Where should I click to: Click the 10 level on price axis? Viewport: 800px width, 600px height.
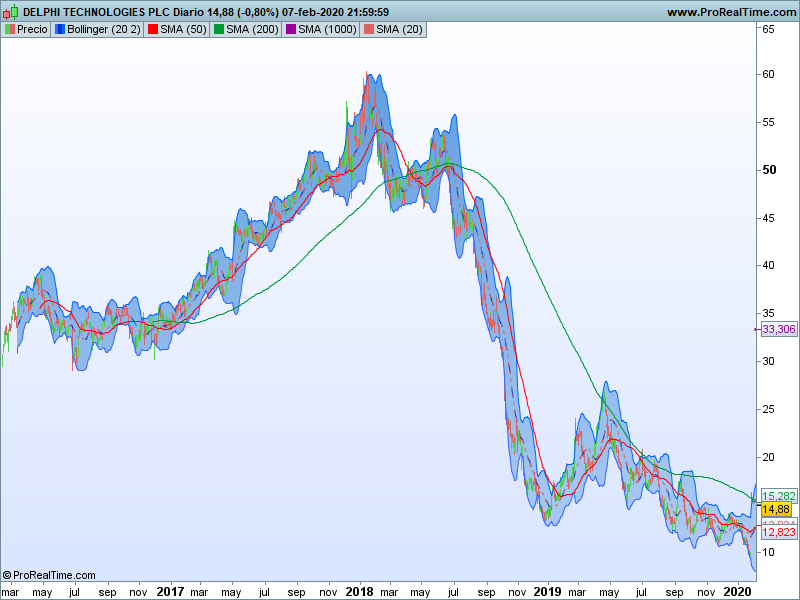[768, 552]
